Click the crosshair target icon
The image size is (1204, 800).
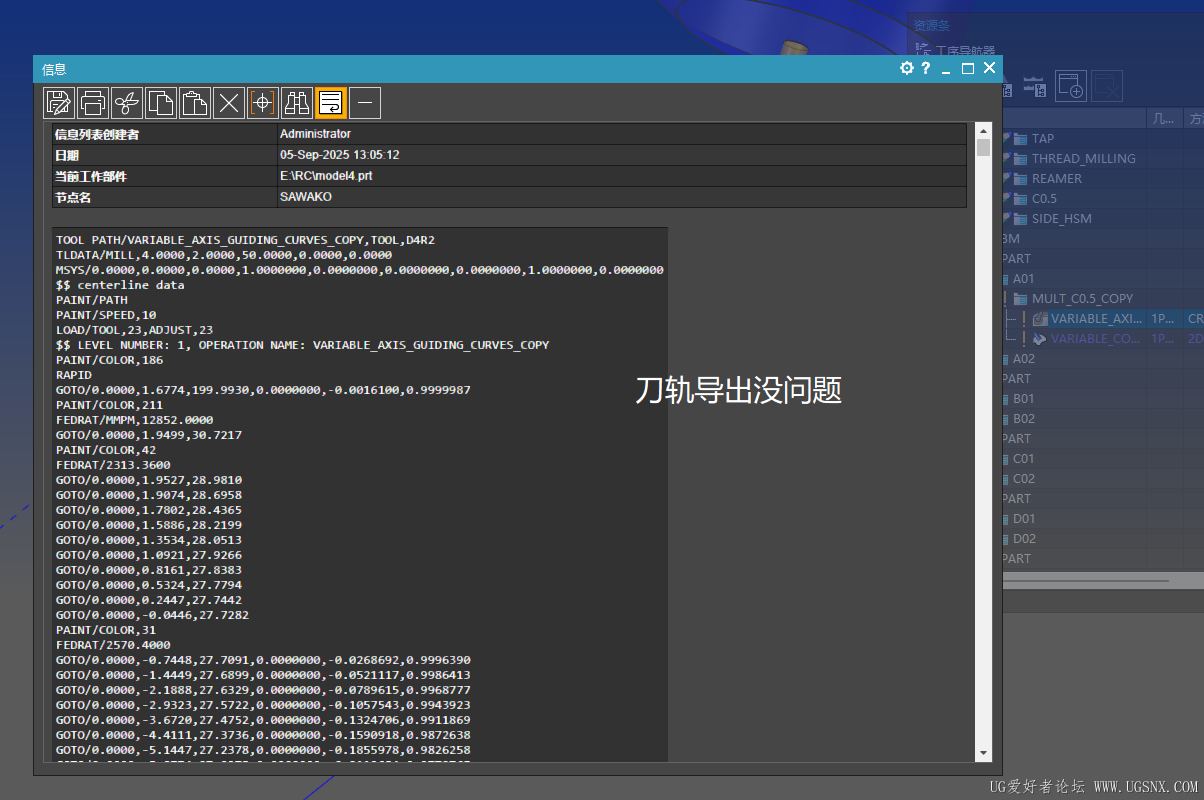pyautogui.click(x=263, y=102)
